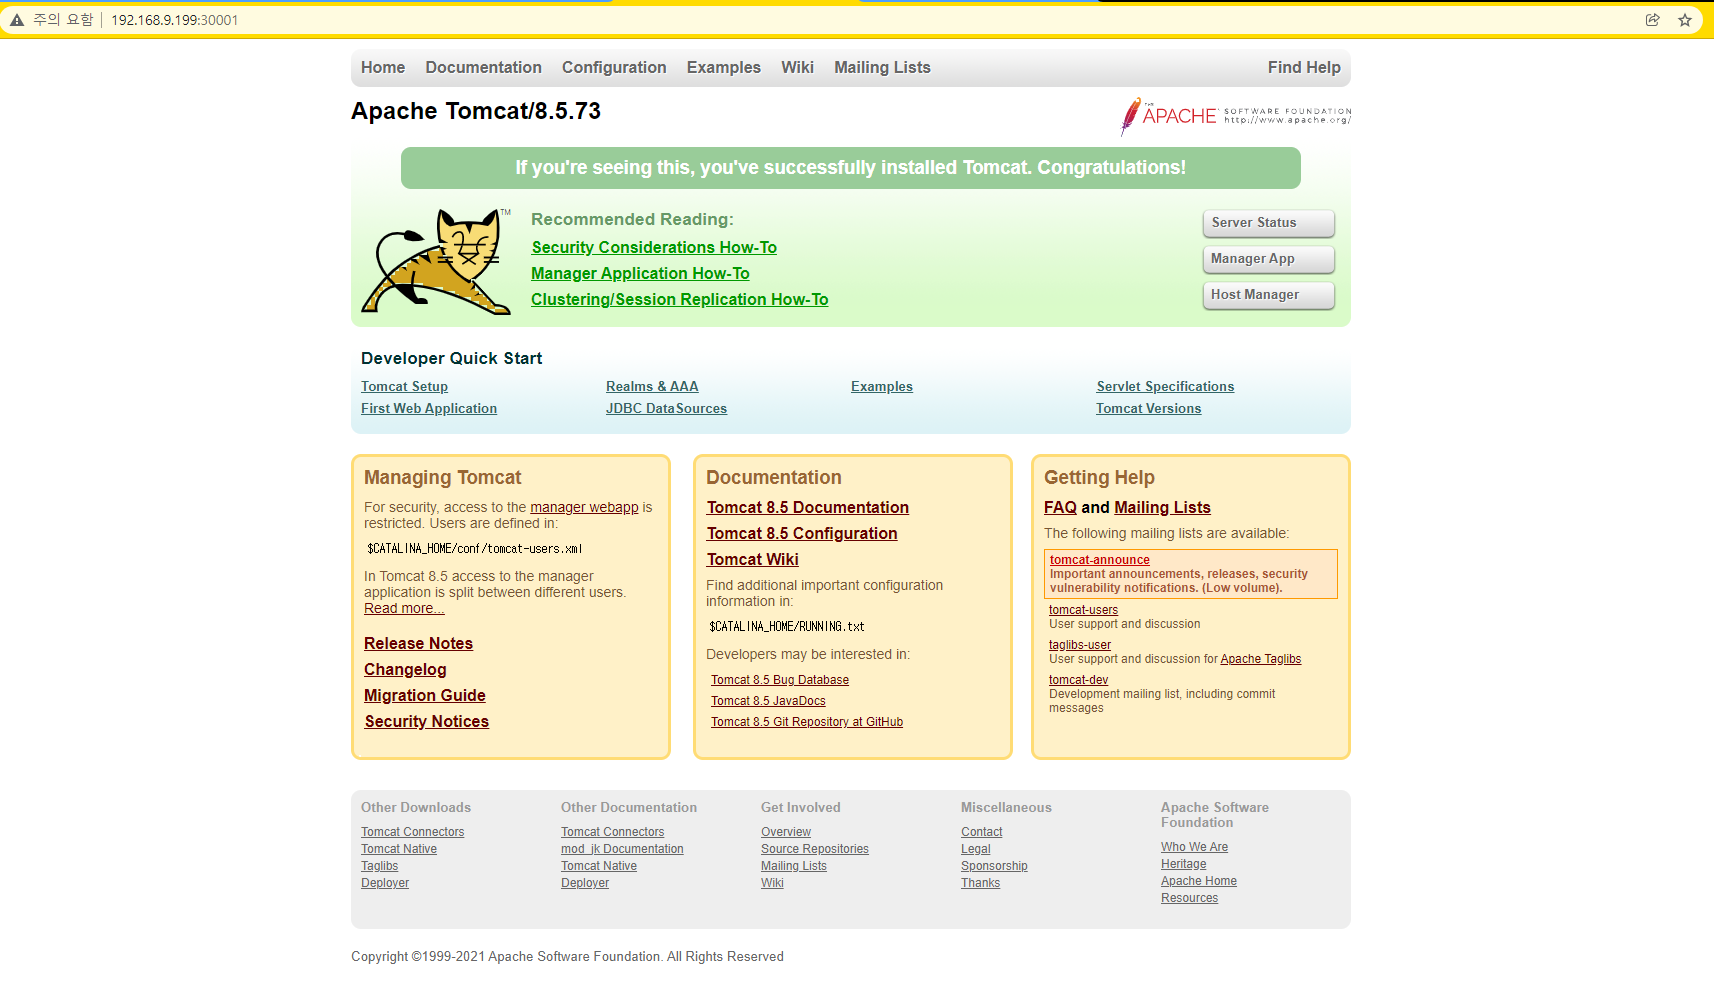The image size is (1714, 1005).
Task: Click the Host Manager button
Action: tap(1268, 295)
